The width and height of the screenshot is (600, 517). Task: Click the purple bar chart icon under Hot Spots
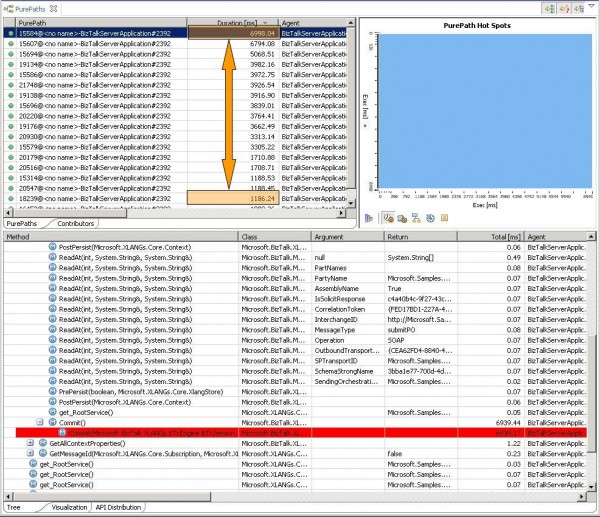[x=368, y=218]
